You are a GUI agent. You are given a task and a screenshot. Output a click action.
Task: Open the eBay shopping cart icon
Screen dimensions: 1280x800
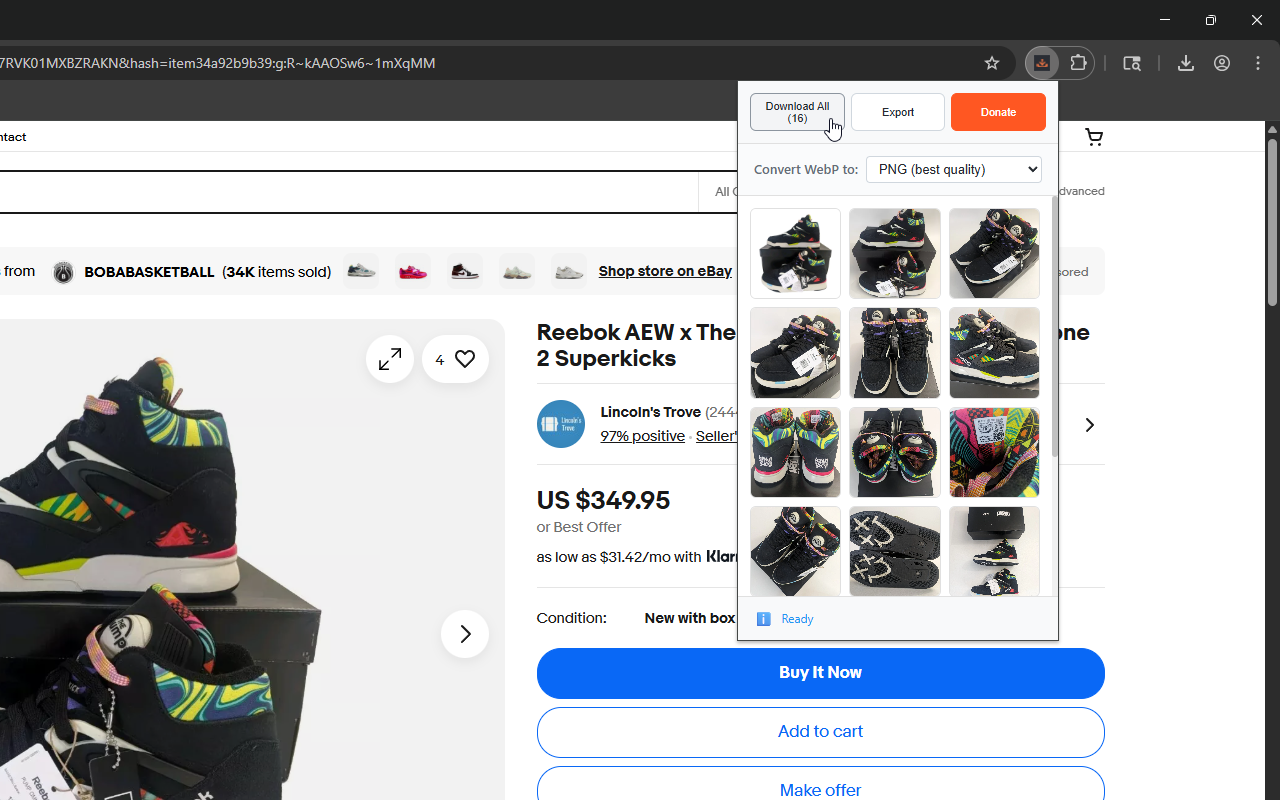coord(1094,137)
